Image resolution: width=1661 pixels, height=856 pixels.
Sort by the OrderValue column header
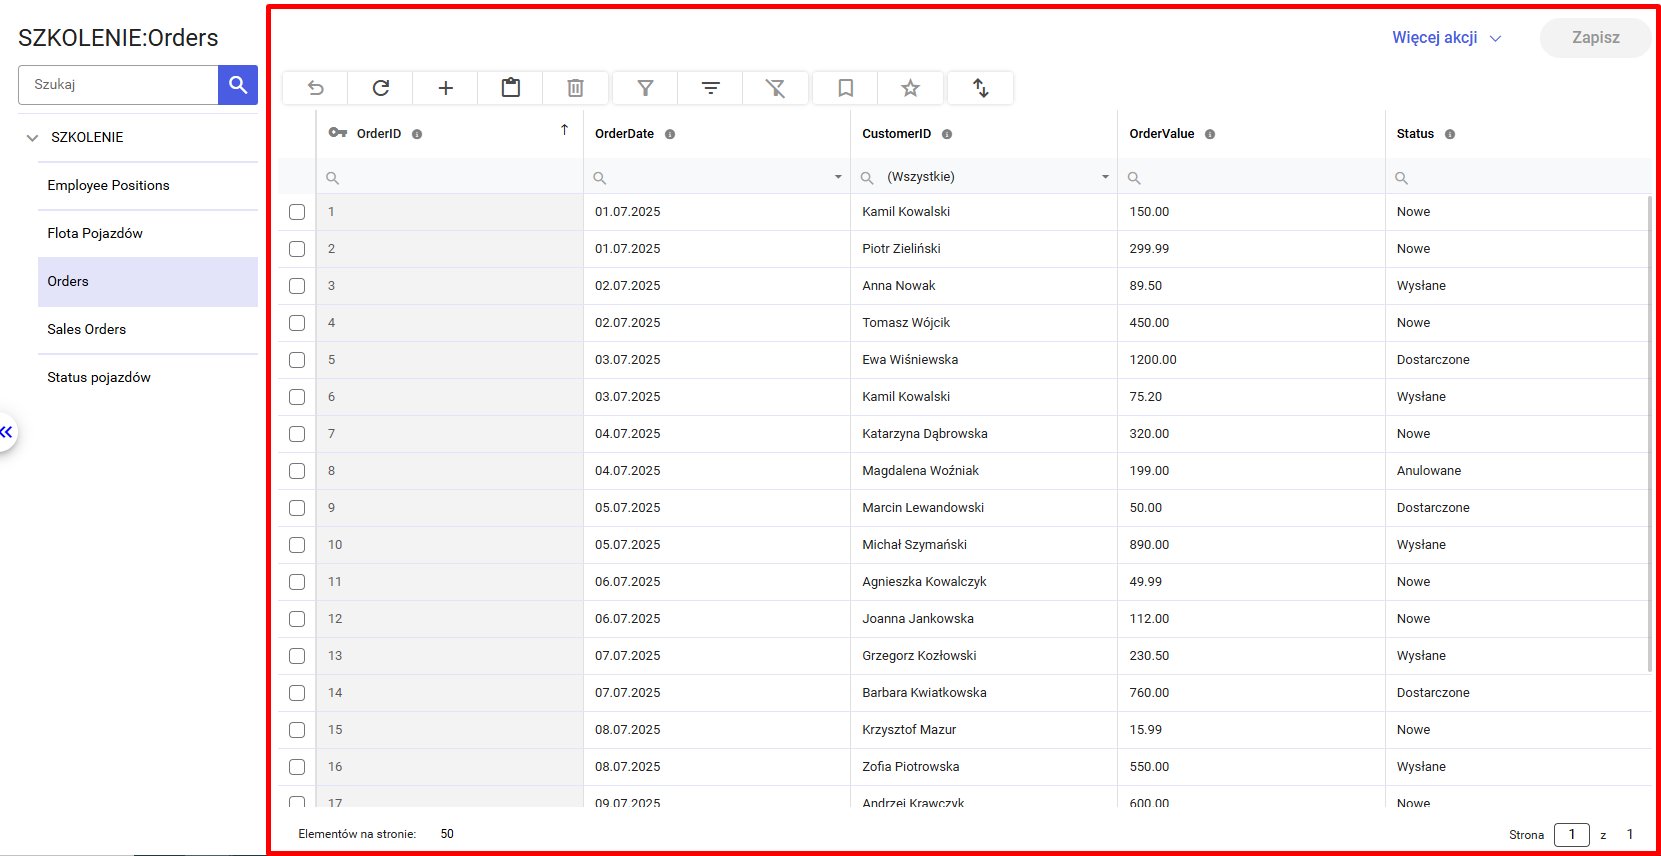[1161, 134]
